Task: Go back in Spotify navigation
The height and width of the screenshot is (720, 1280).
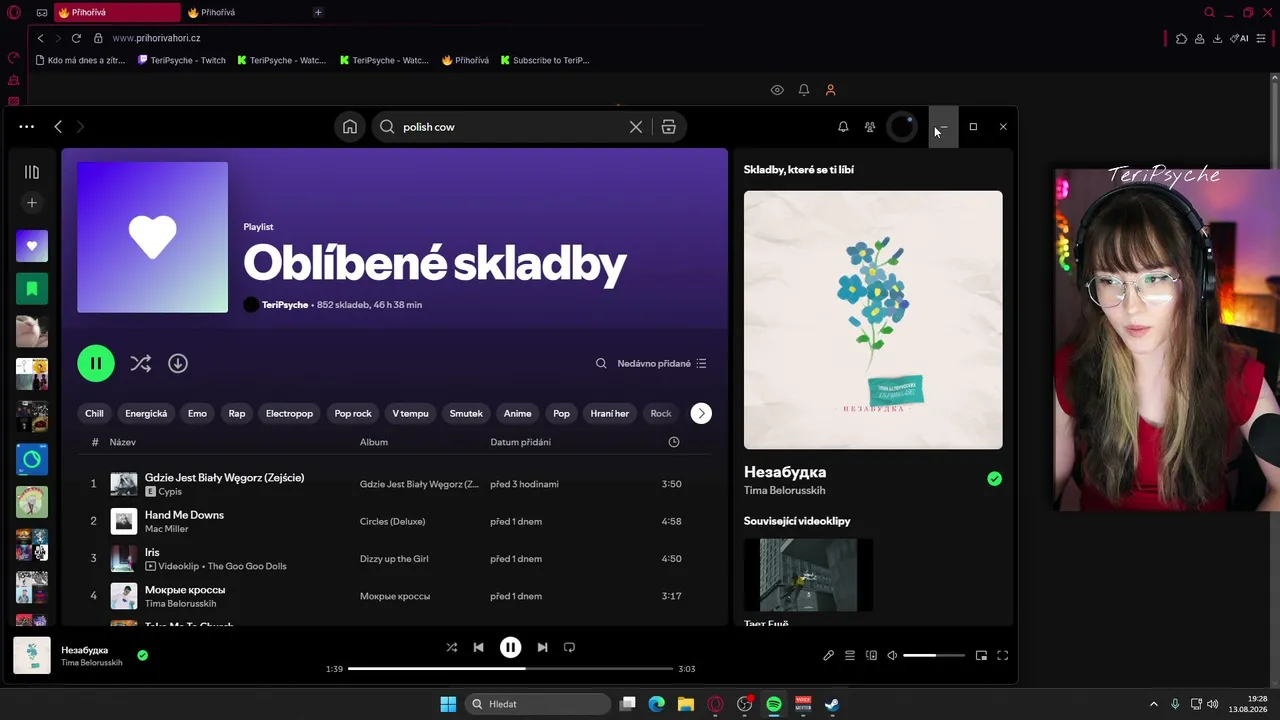Action: (58, 127)
